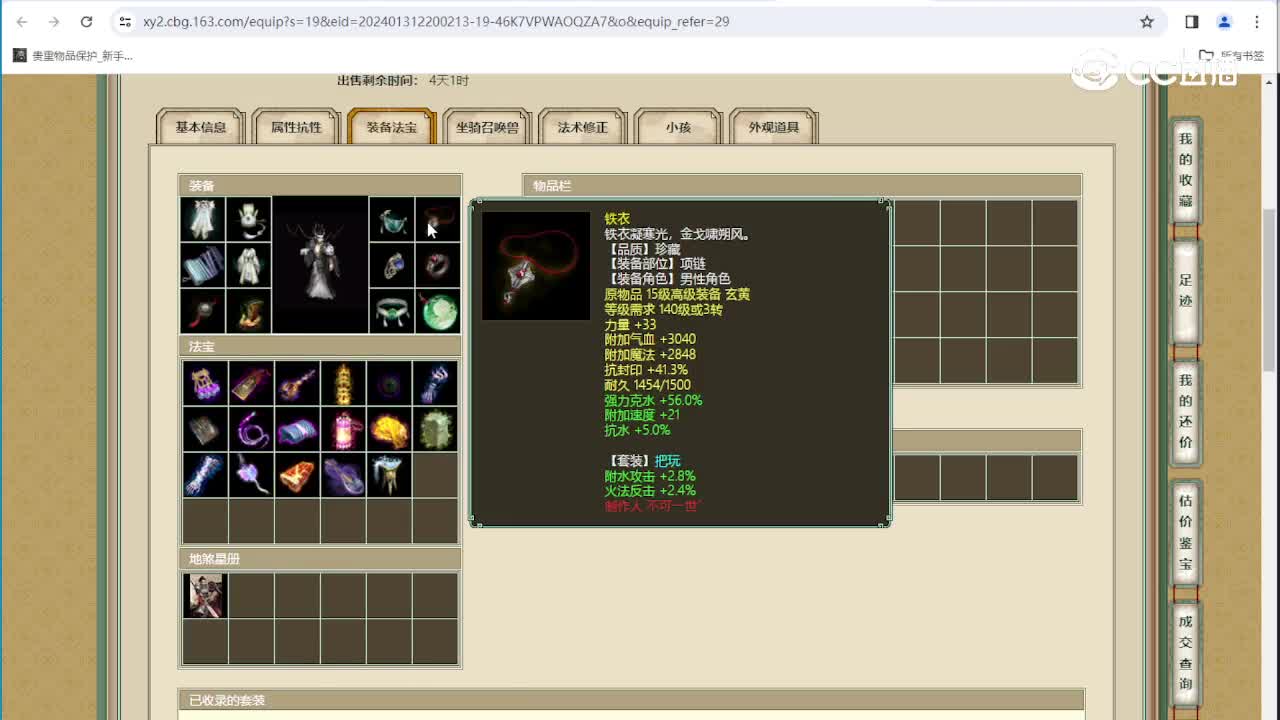Select the pink lantern 法宝 icon
Viewport: 1280px width, 720px height.
pyautogui.click(x=343, y=429)
